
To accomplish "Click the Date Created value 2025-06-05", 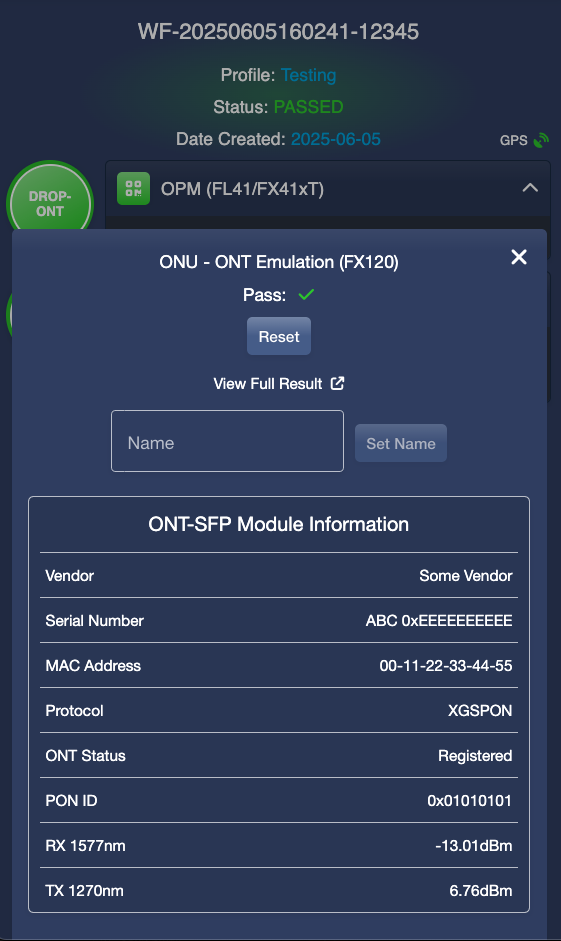I will 336,139.
